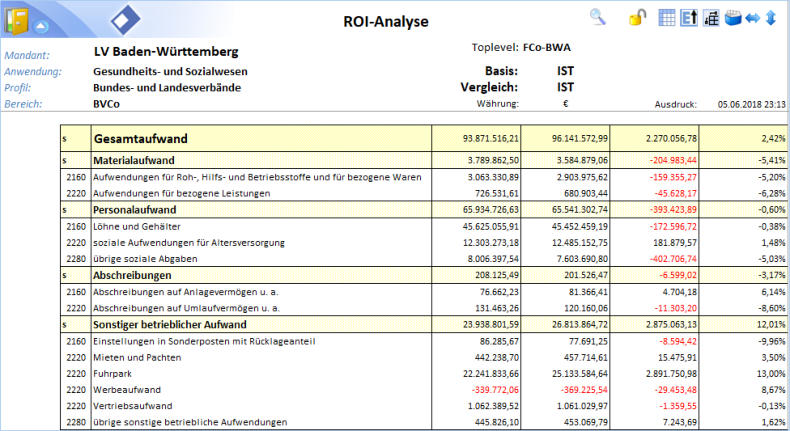790x431 pixels.
Task: Click the hierarchy structure view icon
Action: pos(712,17)
